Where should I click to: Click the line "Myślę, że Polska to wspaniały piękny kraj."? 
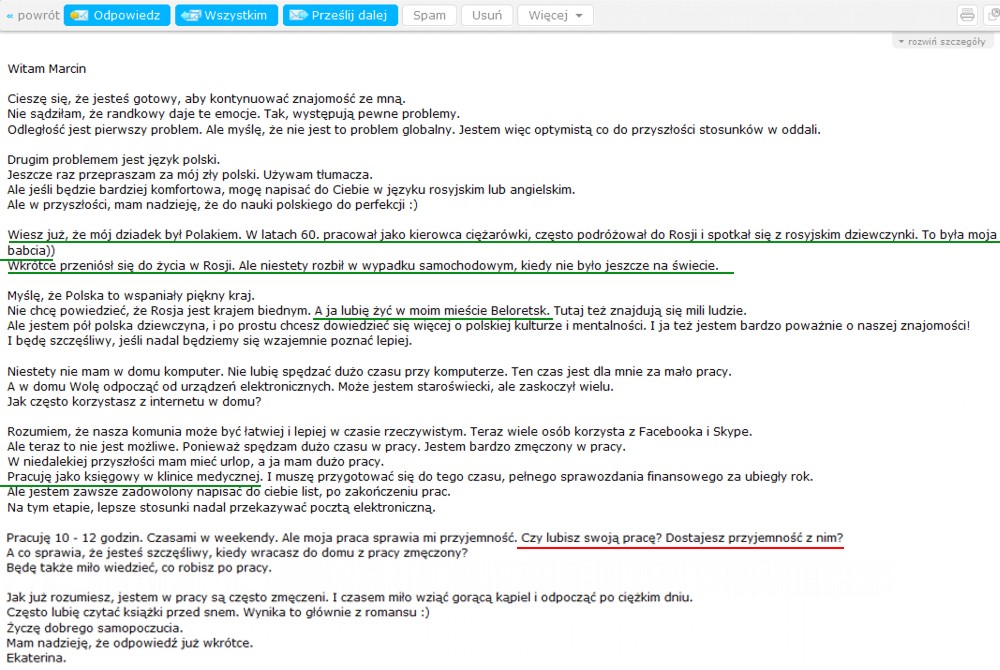pyautogui.click(x=131, y=295)
